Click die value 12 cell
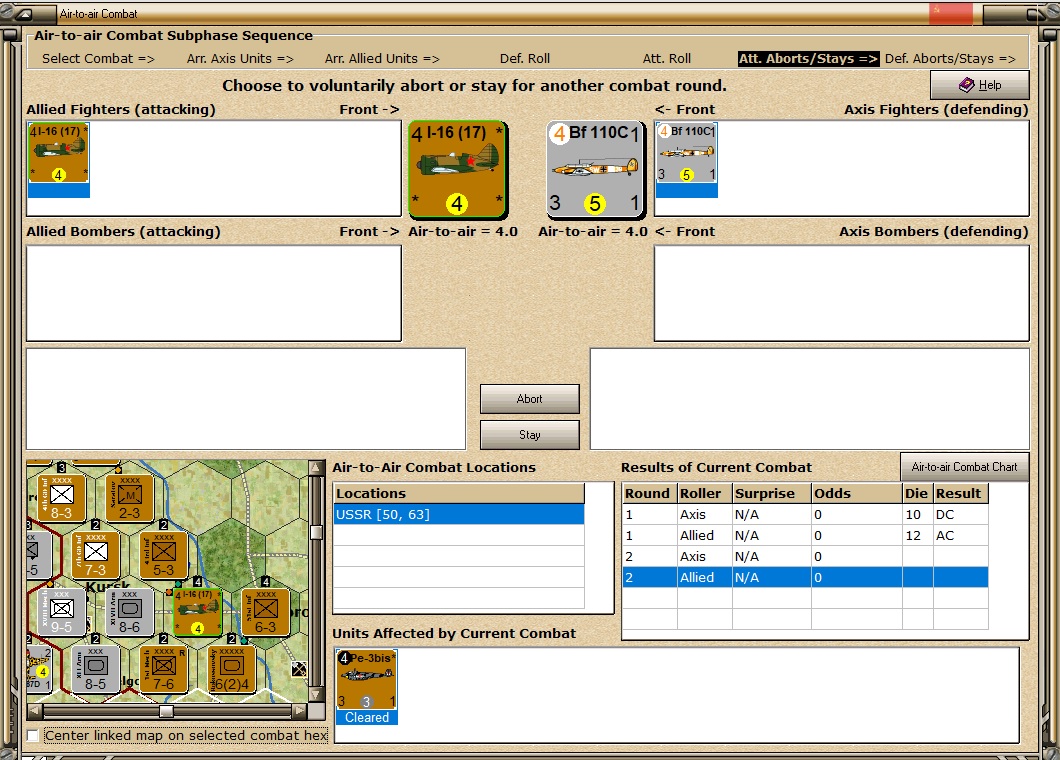 pos(917,536)
